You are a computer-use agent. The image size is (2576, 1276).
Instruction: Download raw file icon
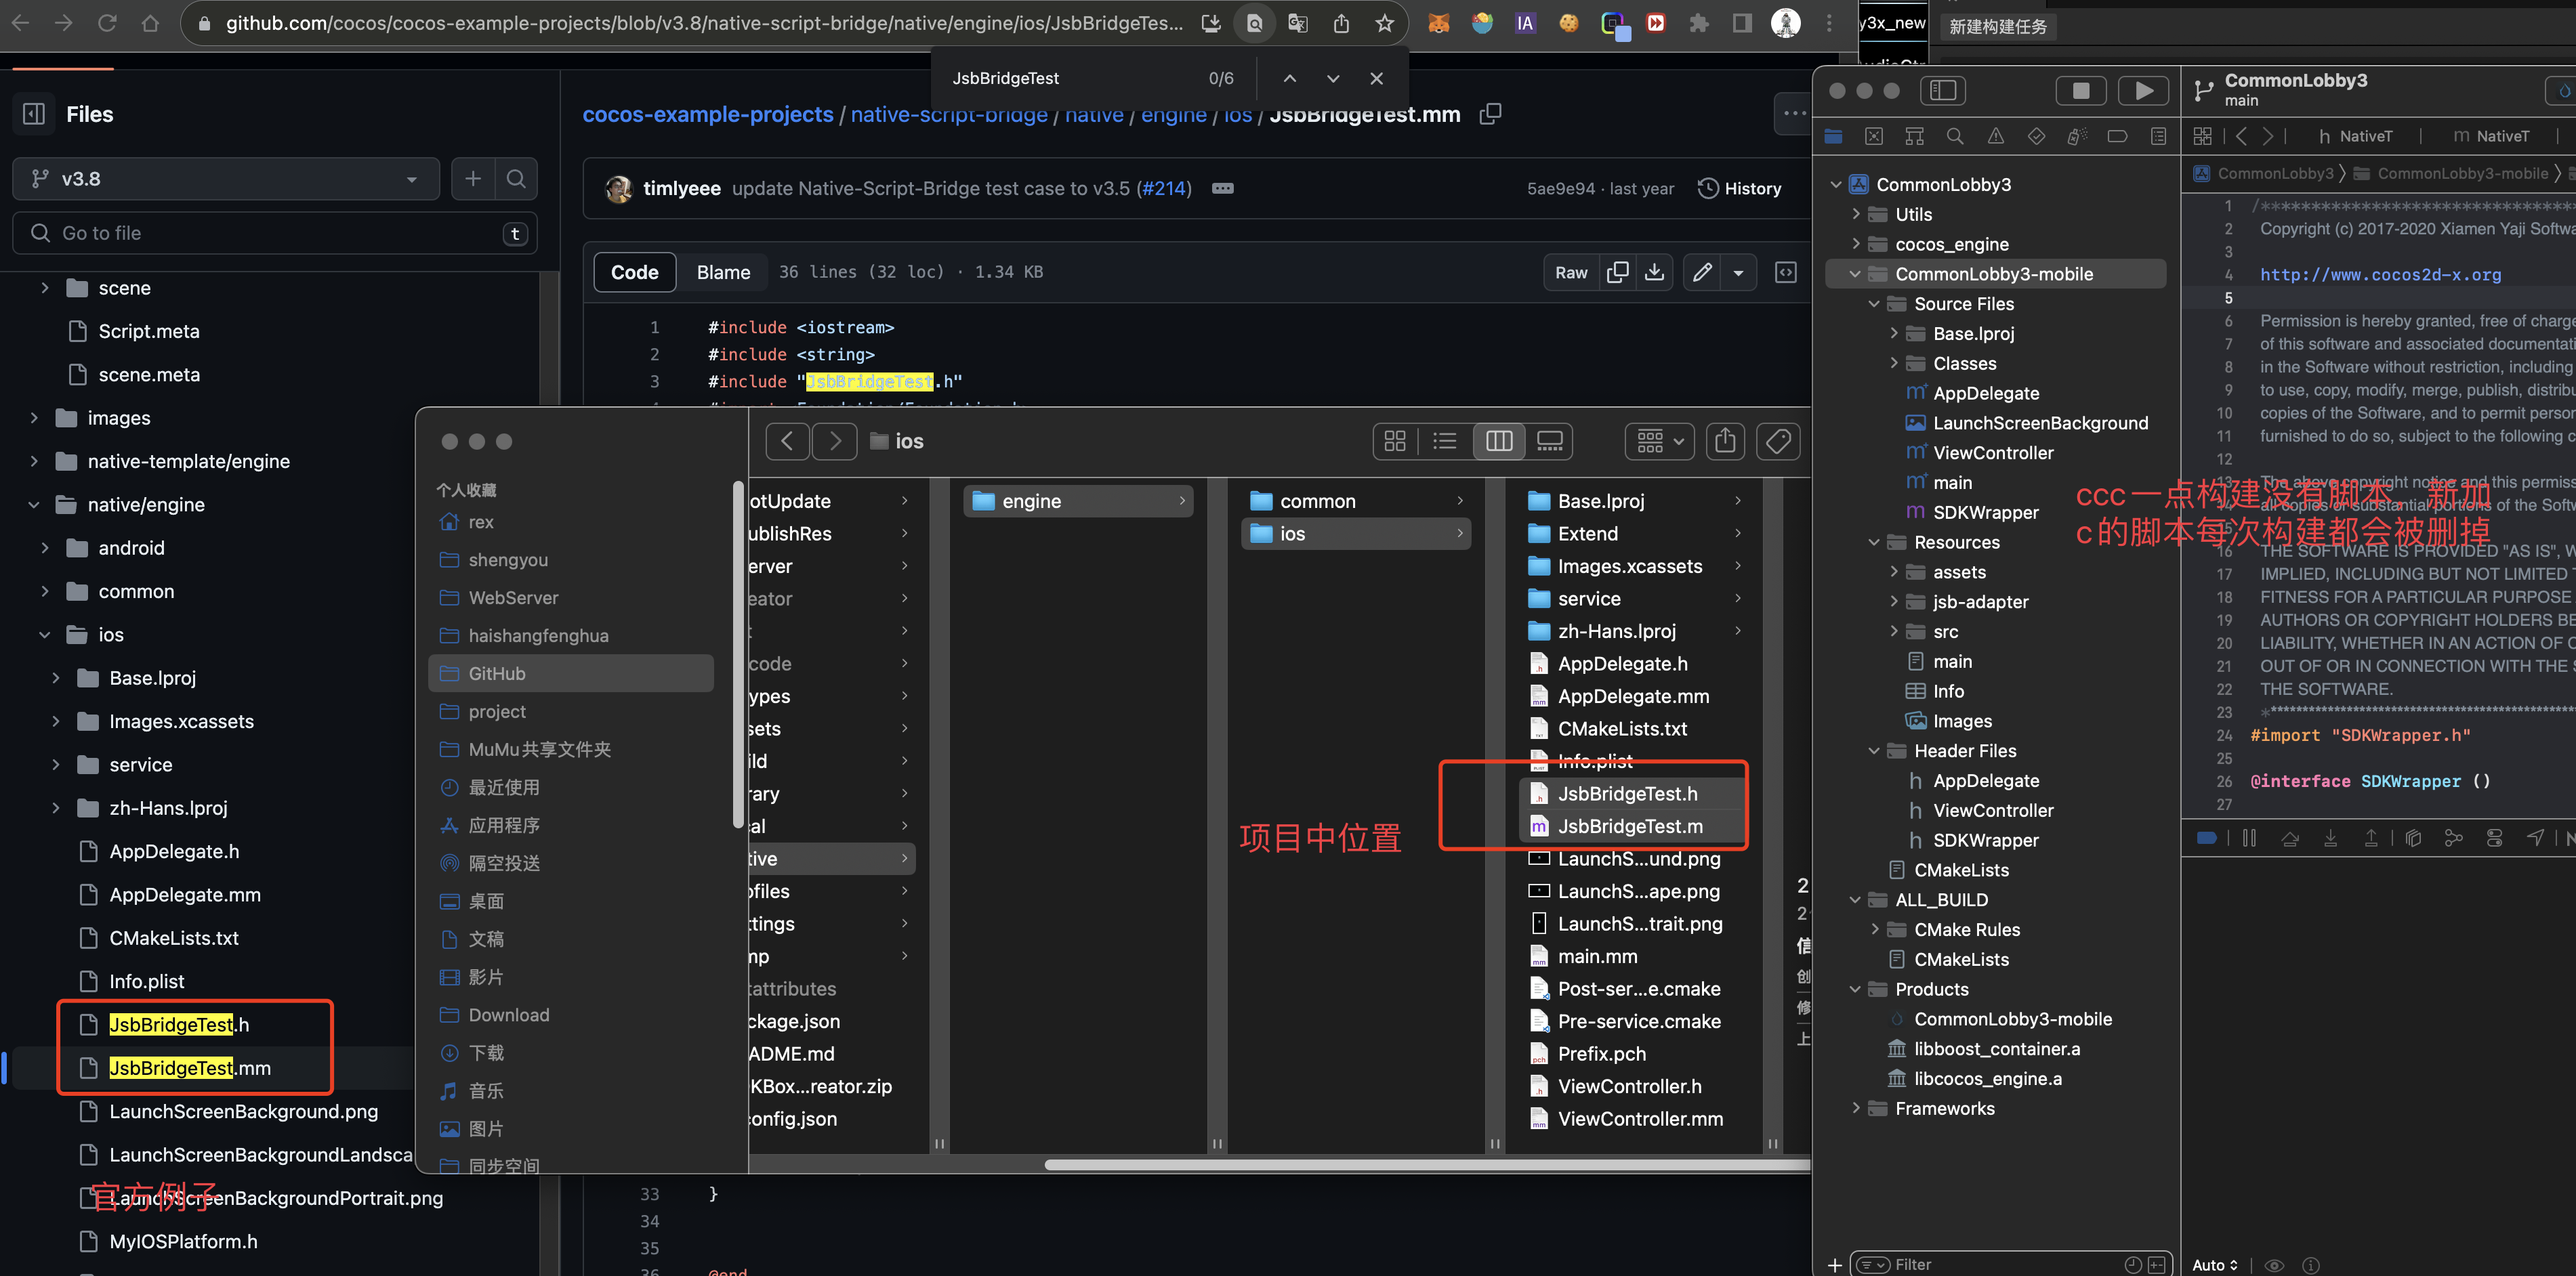pos(1655,272)
